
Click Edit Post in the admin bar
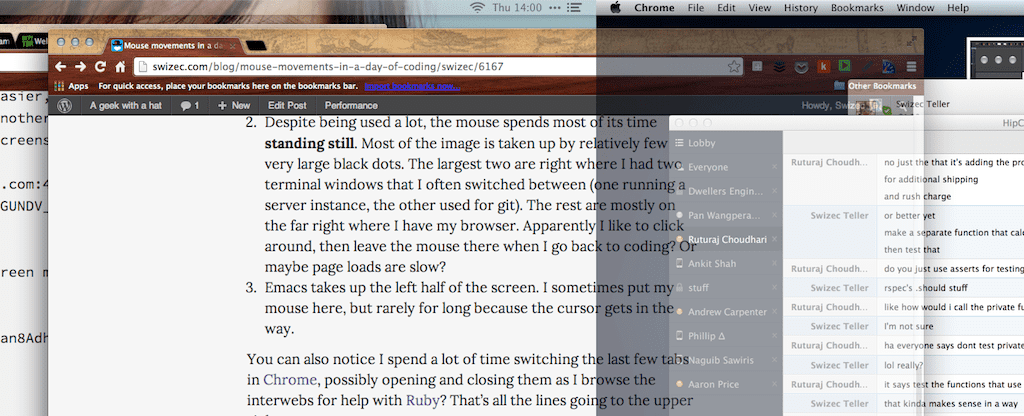(x=287, y=105)
